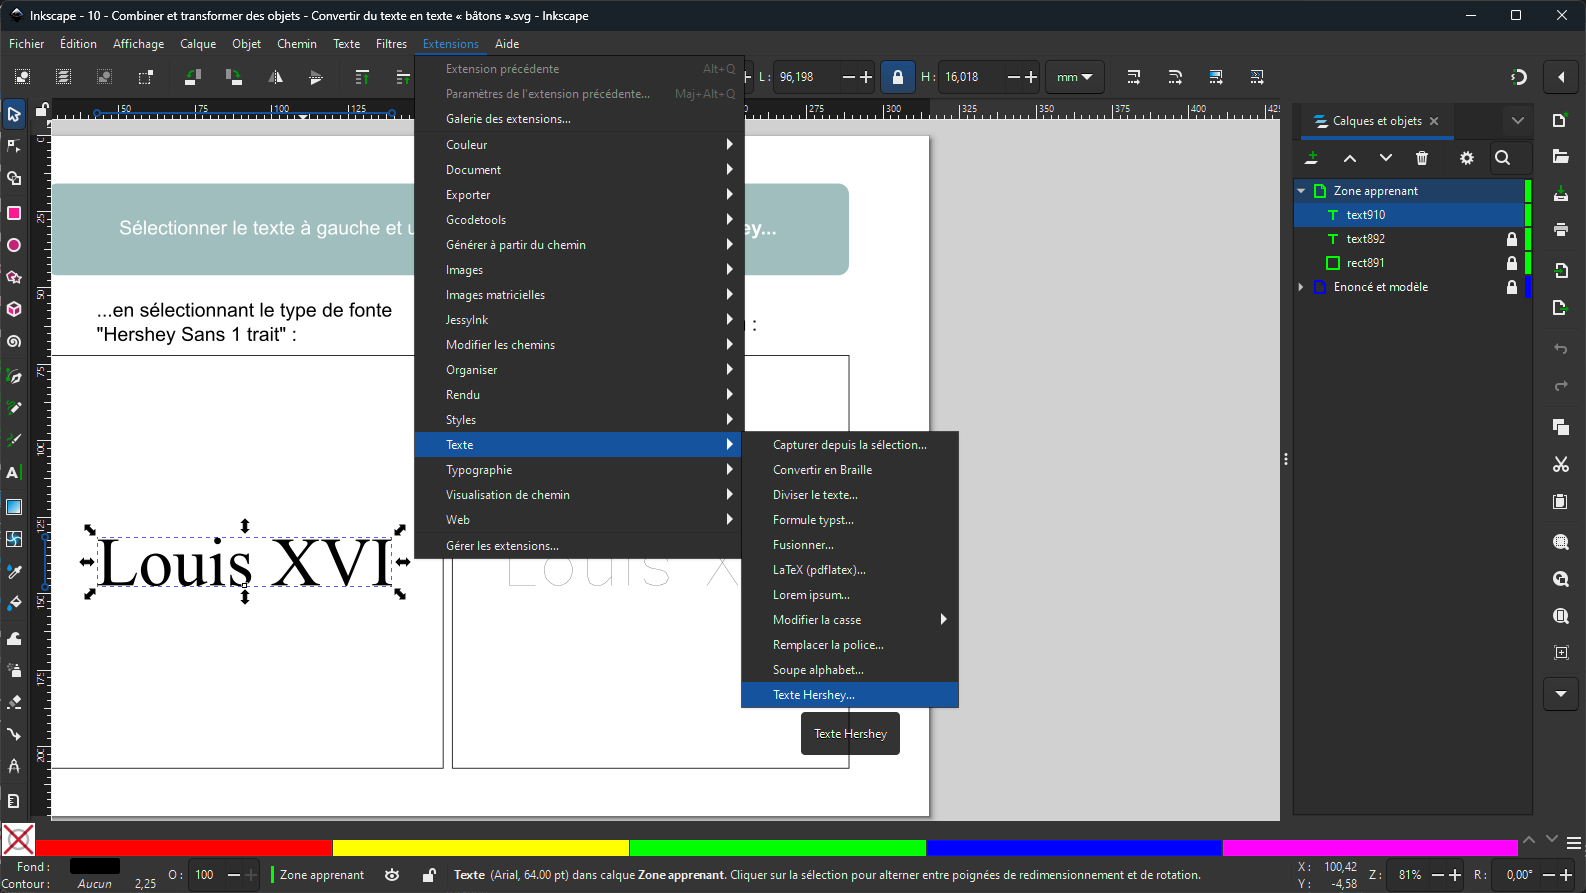1586x893 pixels.
Task: Select the 3D Box tool
Action: tap(14, 309)
